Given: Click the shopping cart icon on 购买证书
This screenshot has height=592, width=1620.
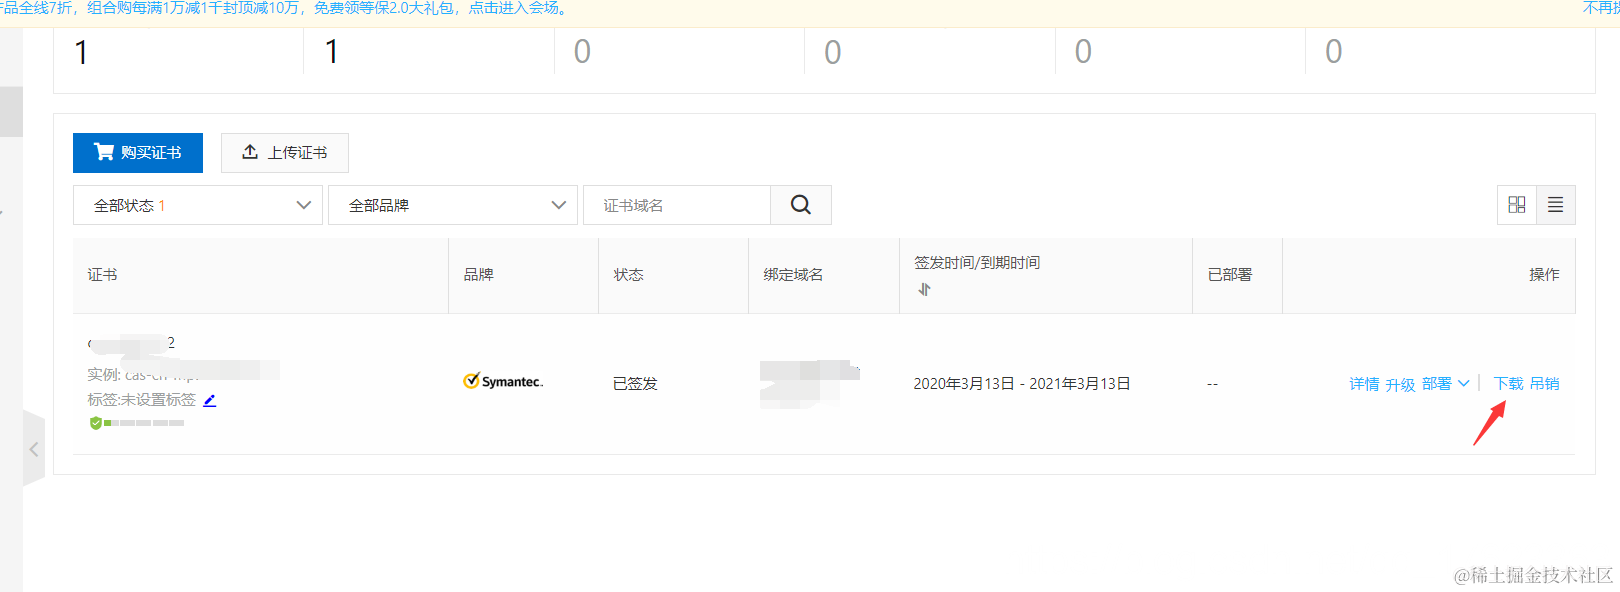Looking at the screenshot, I should pos(104,152).
